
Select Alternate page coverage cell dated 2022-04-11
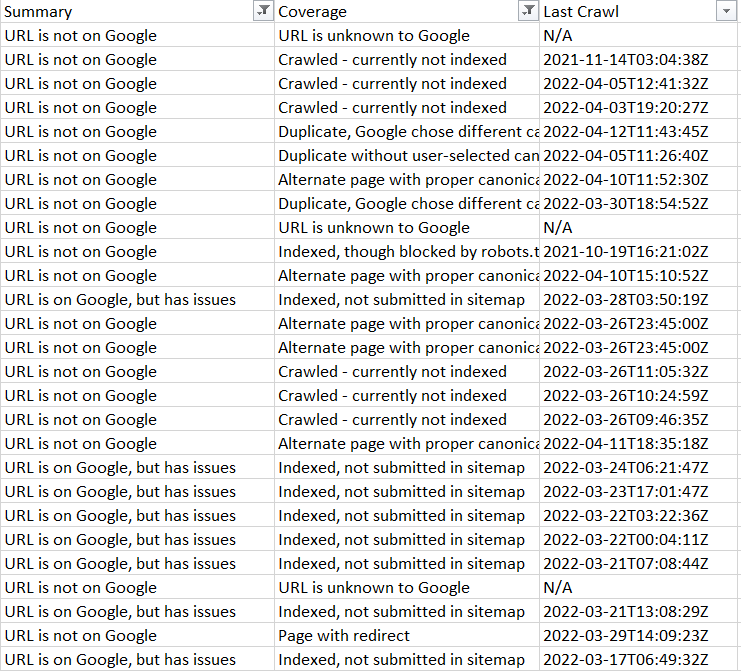point(406,444)
